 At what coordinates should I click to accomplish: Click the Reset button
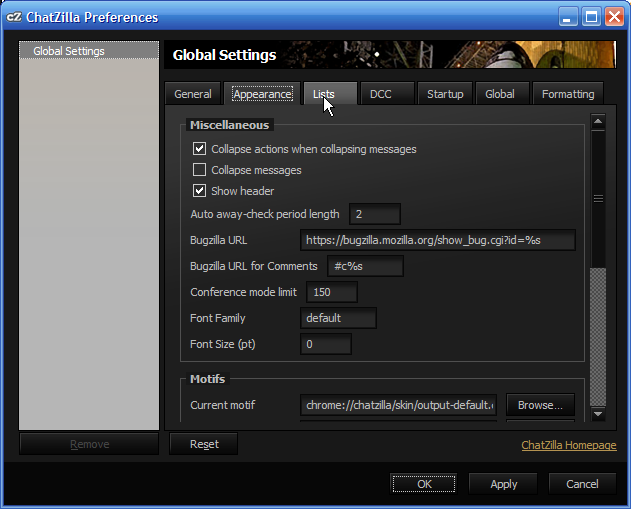(204, 444)
